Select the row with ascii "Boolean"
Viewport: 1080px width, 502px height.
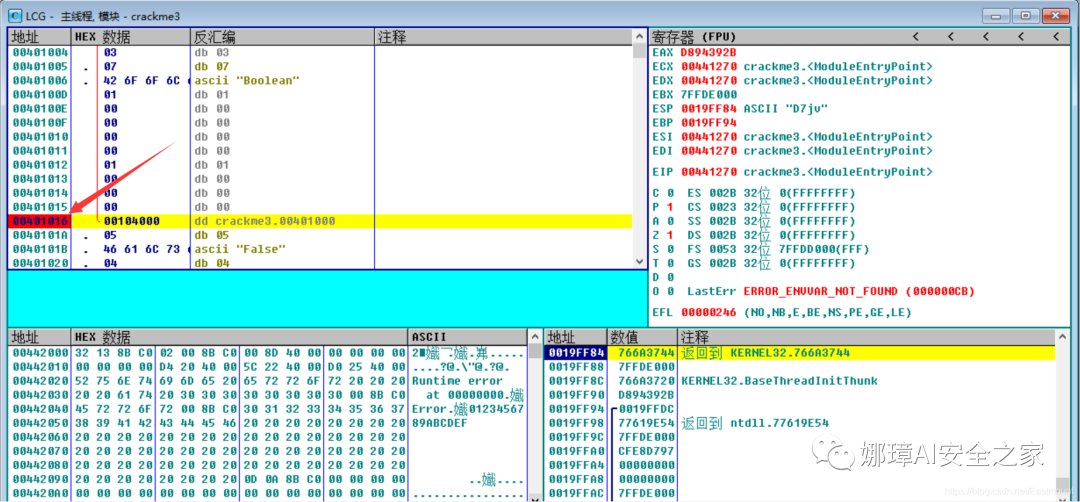(320, 81)
